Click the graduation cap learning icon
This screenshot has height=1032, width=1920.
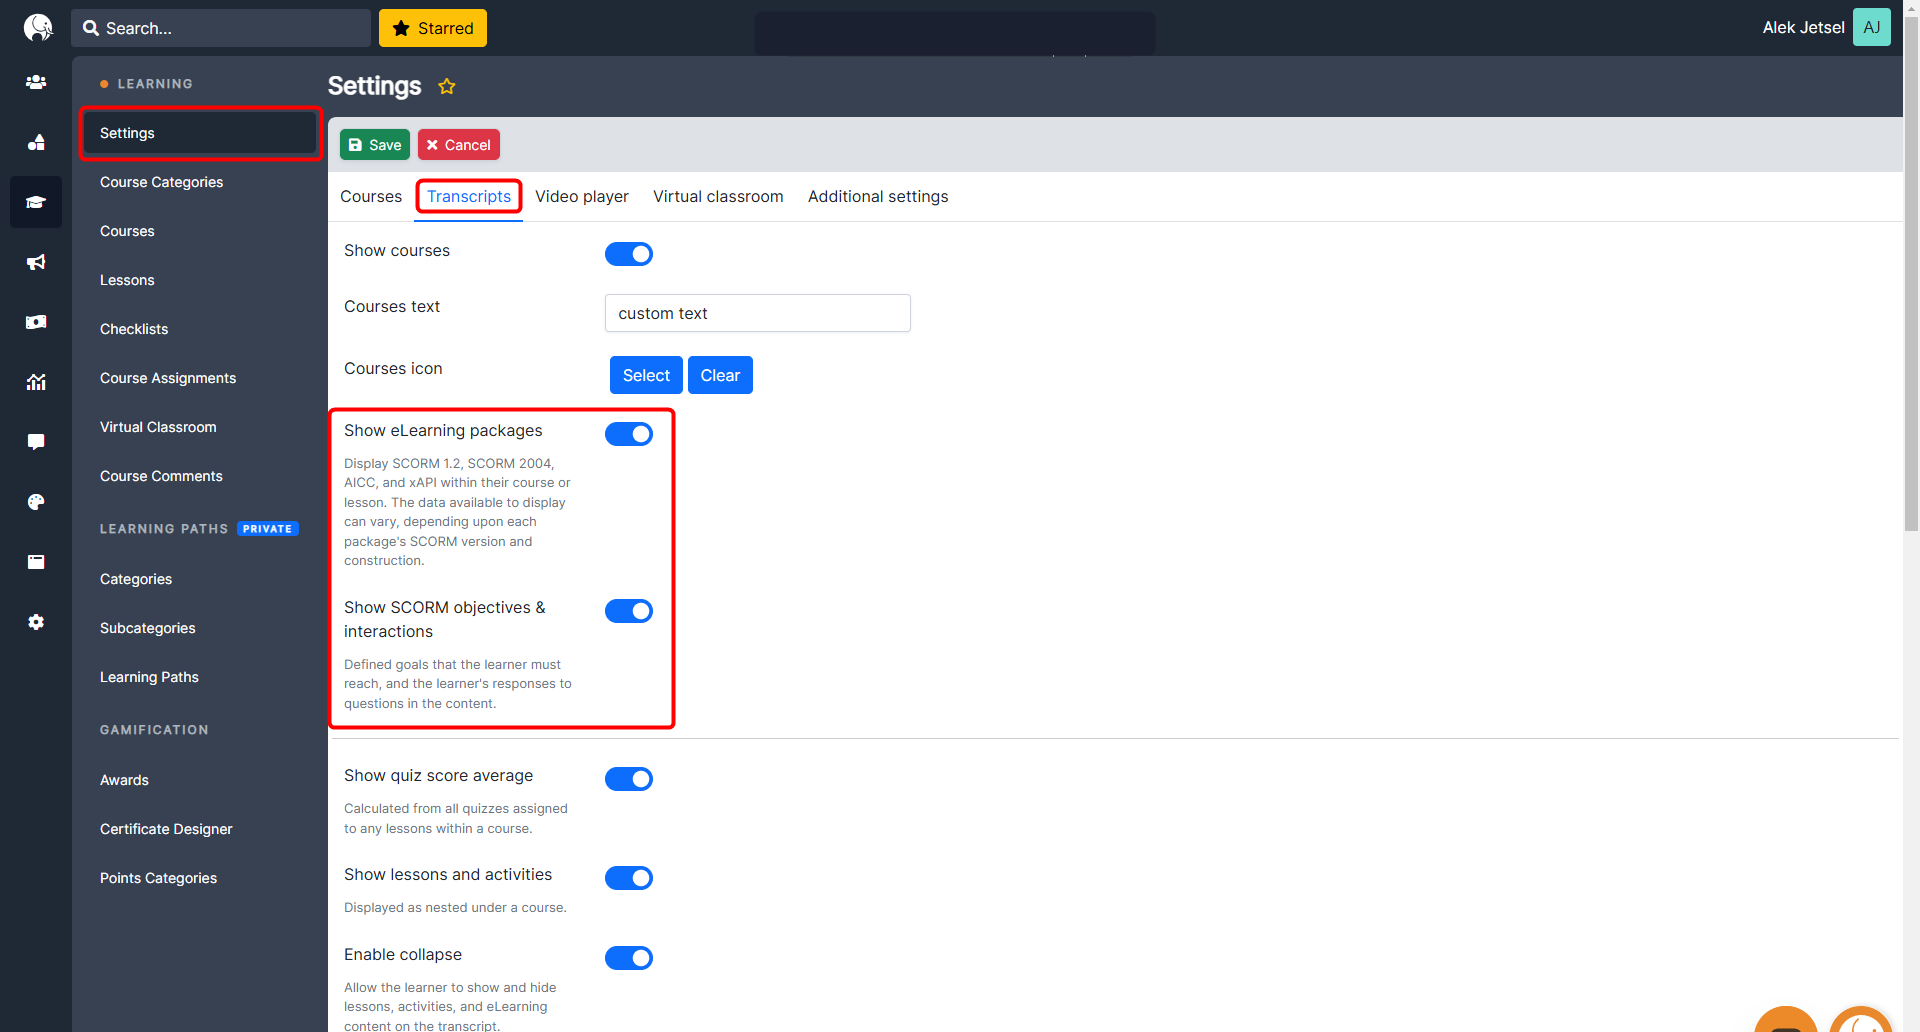(x=36, y=202)
